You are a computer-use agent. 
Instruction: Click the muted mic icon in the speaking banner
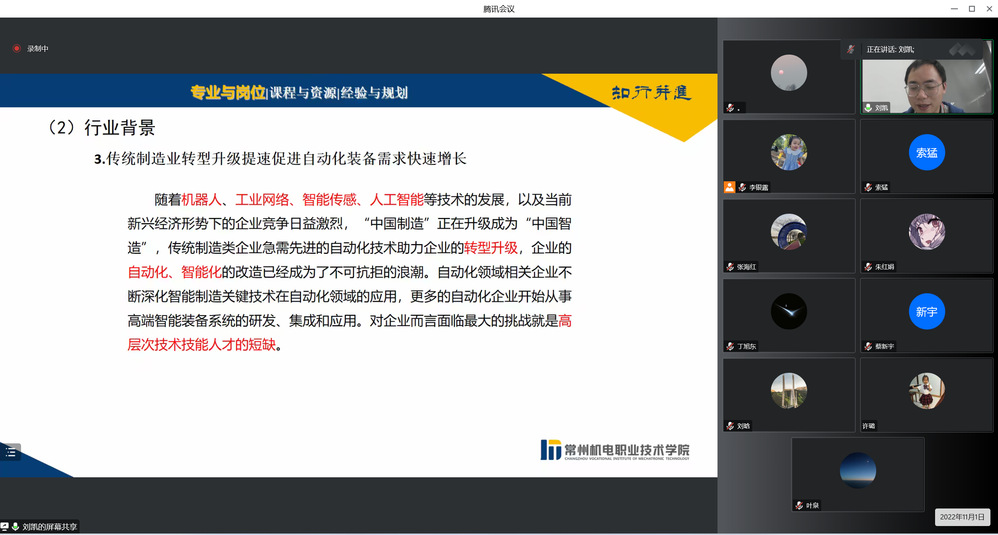(x=851, y=49)
